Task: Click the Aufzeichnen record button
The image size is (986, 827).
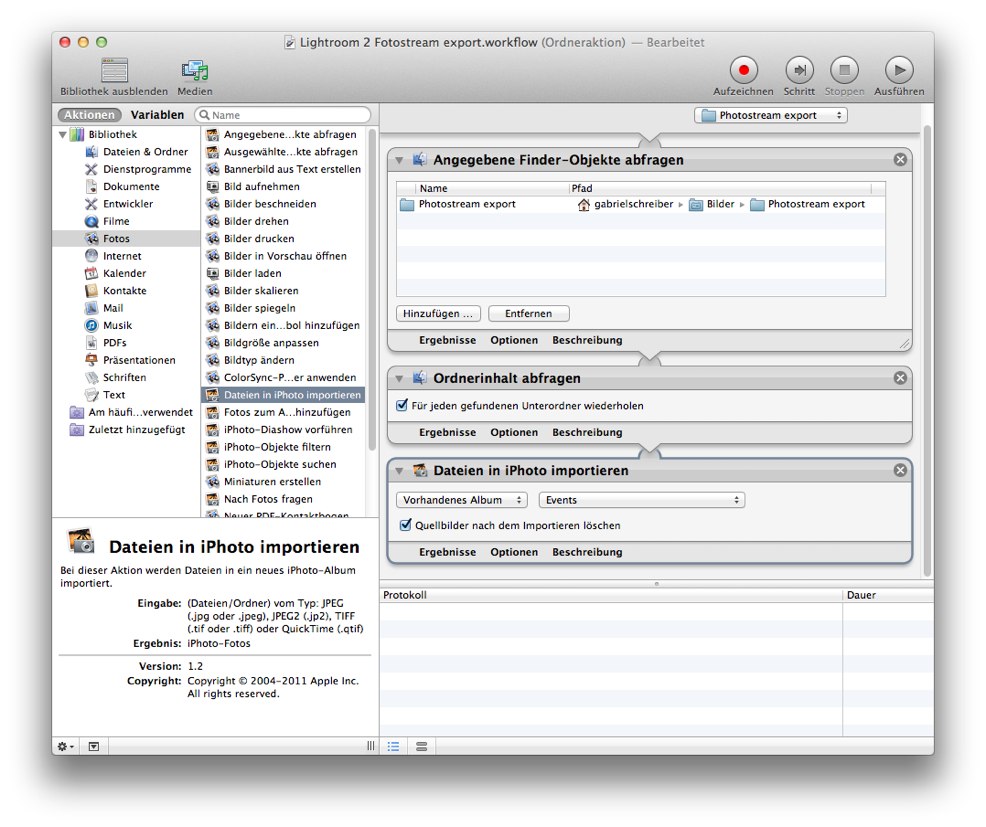Action: 743,70
